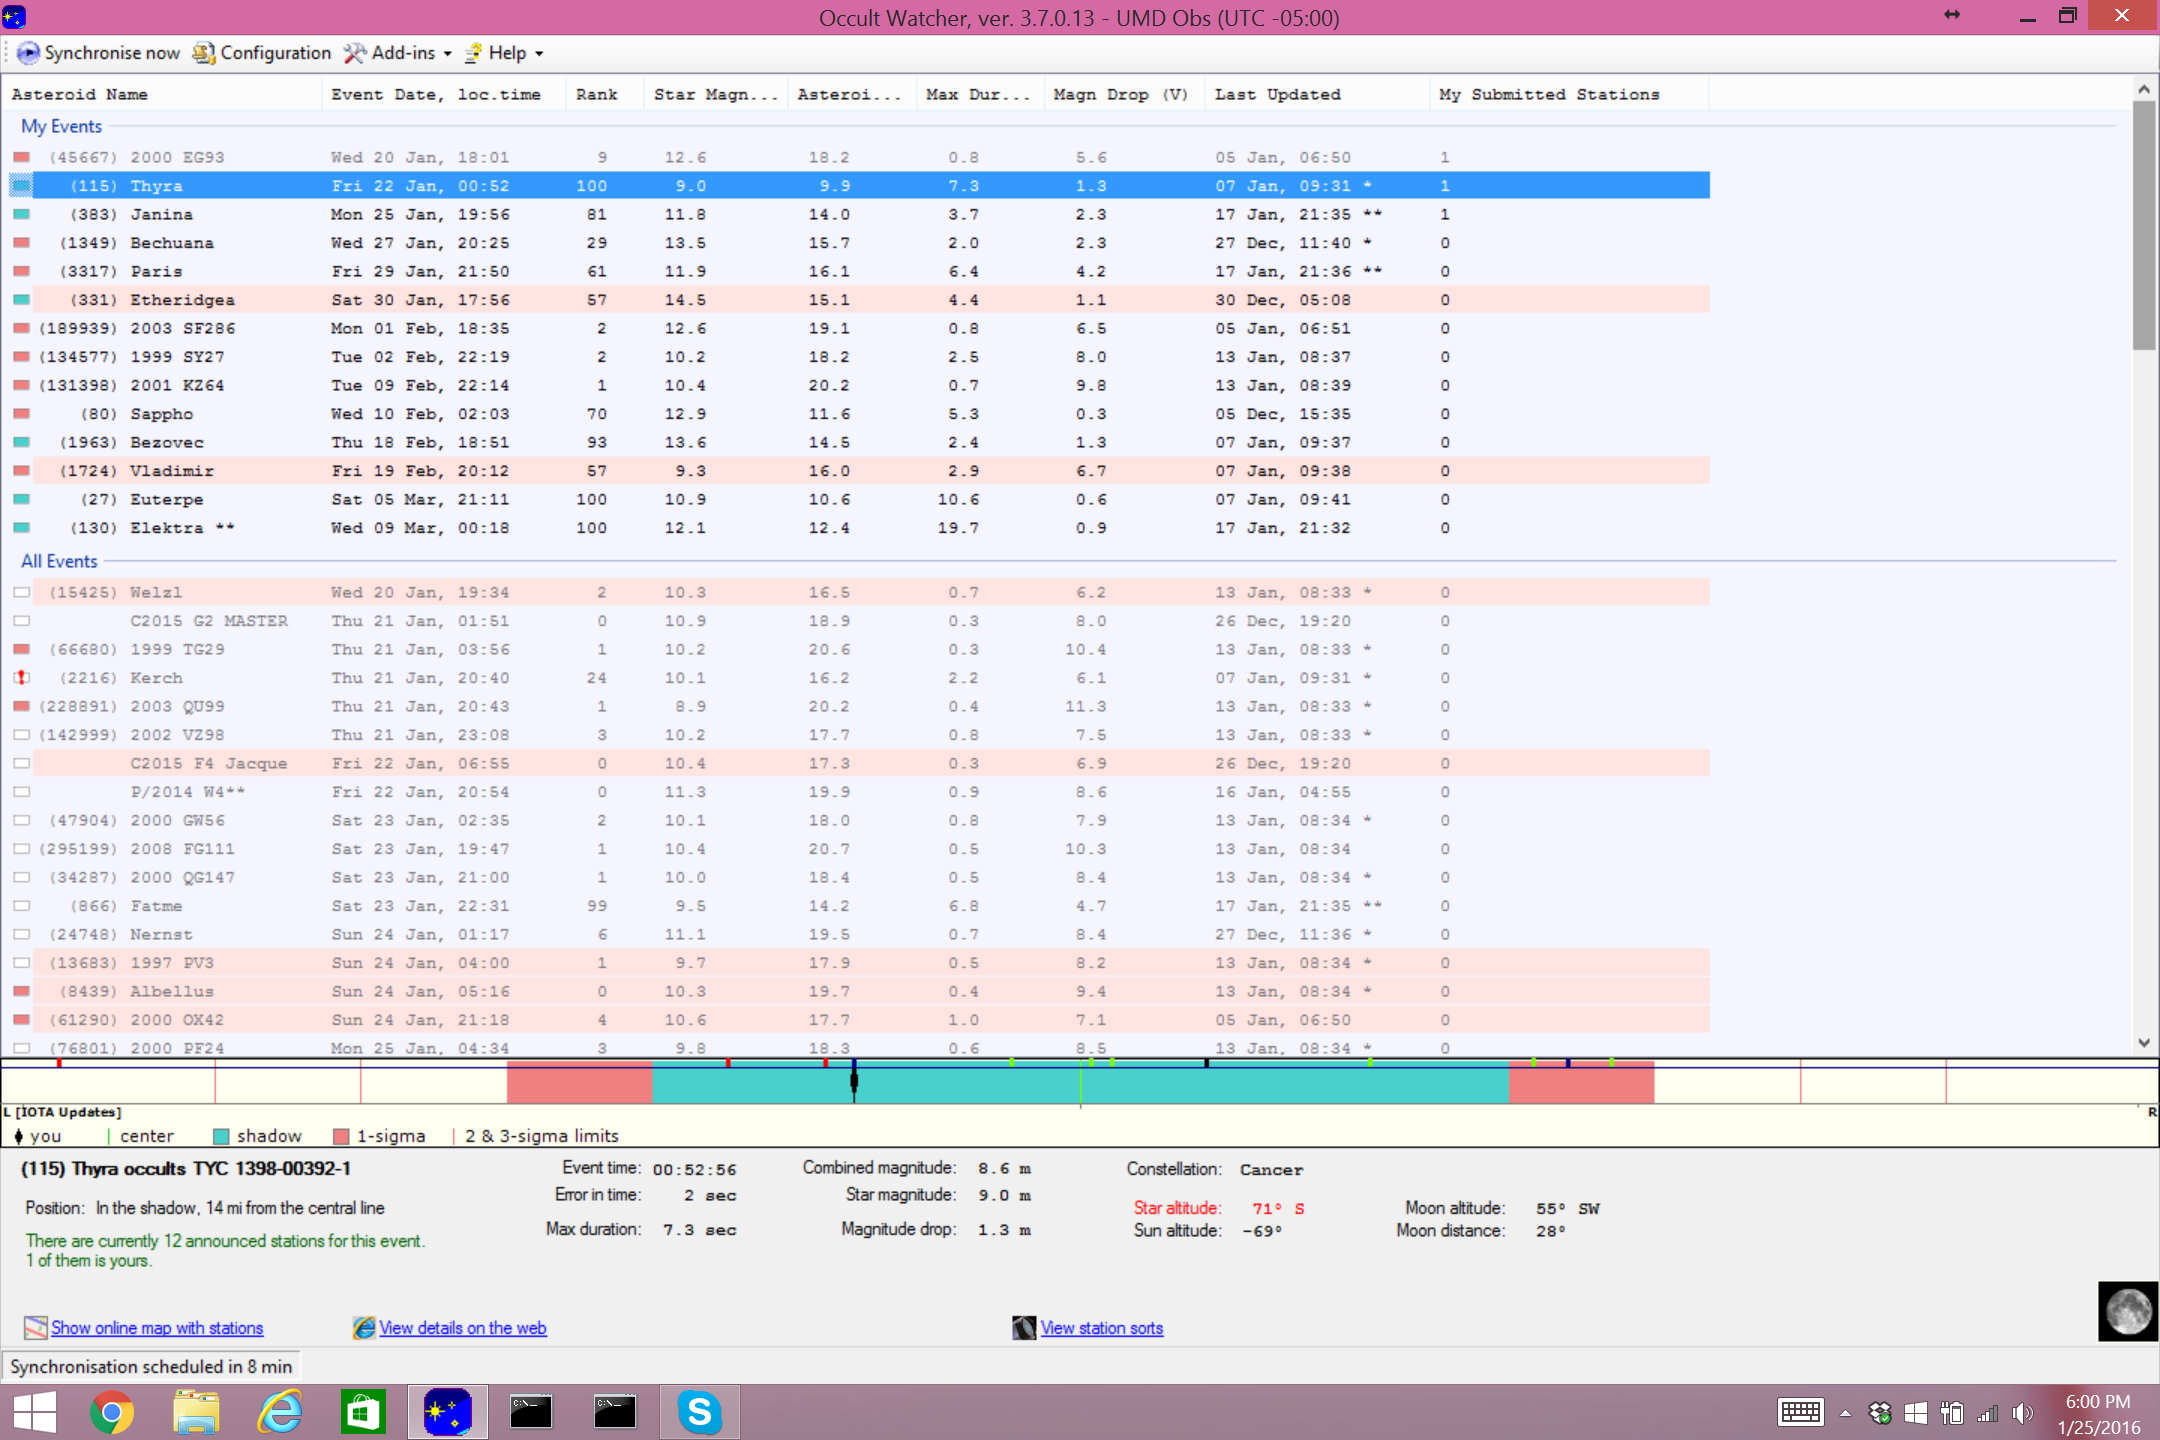Click the Synchronise now globe icon
This screenshot has height=1440, width=2160.
coord(28,53)
